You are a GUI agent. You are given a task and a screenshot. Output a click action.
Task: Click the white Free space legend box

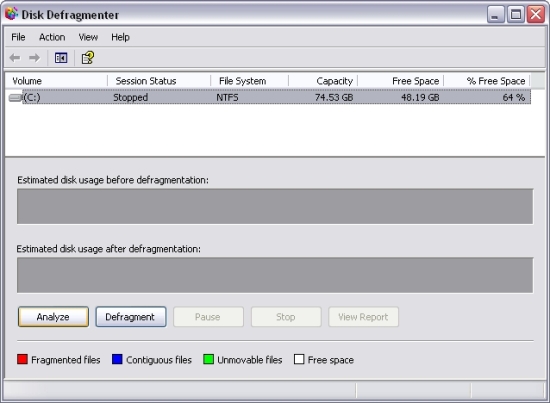299,359
